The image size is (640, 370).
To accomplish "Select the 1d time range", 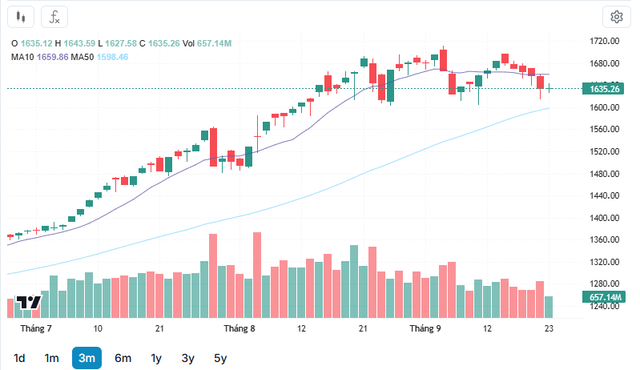I will point(19,358).
